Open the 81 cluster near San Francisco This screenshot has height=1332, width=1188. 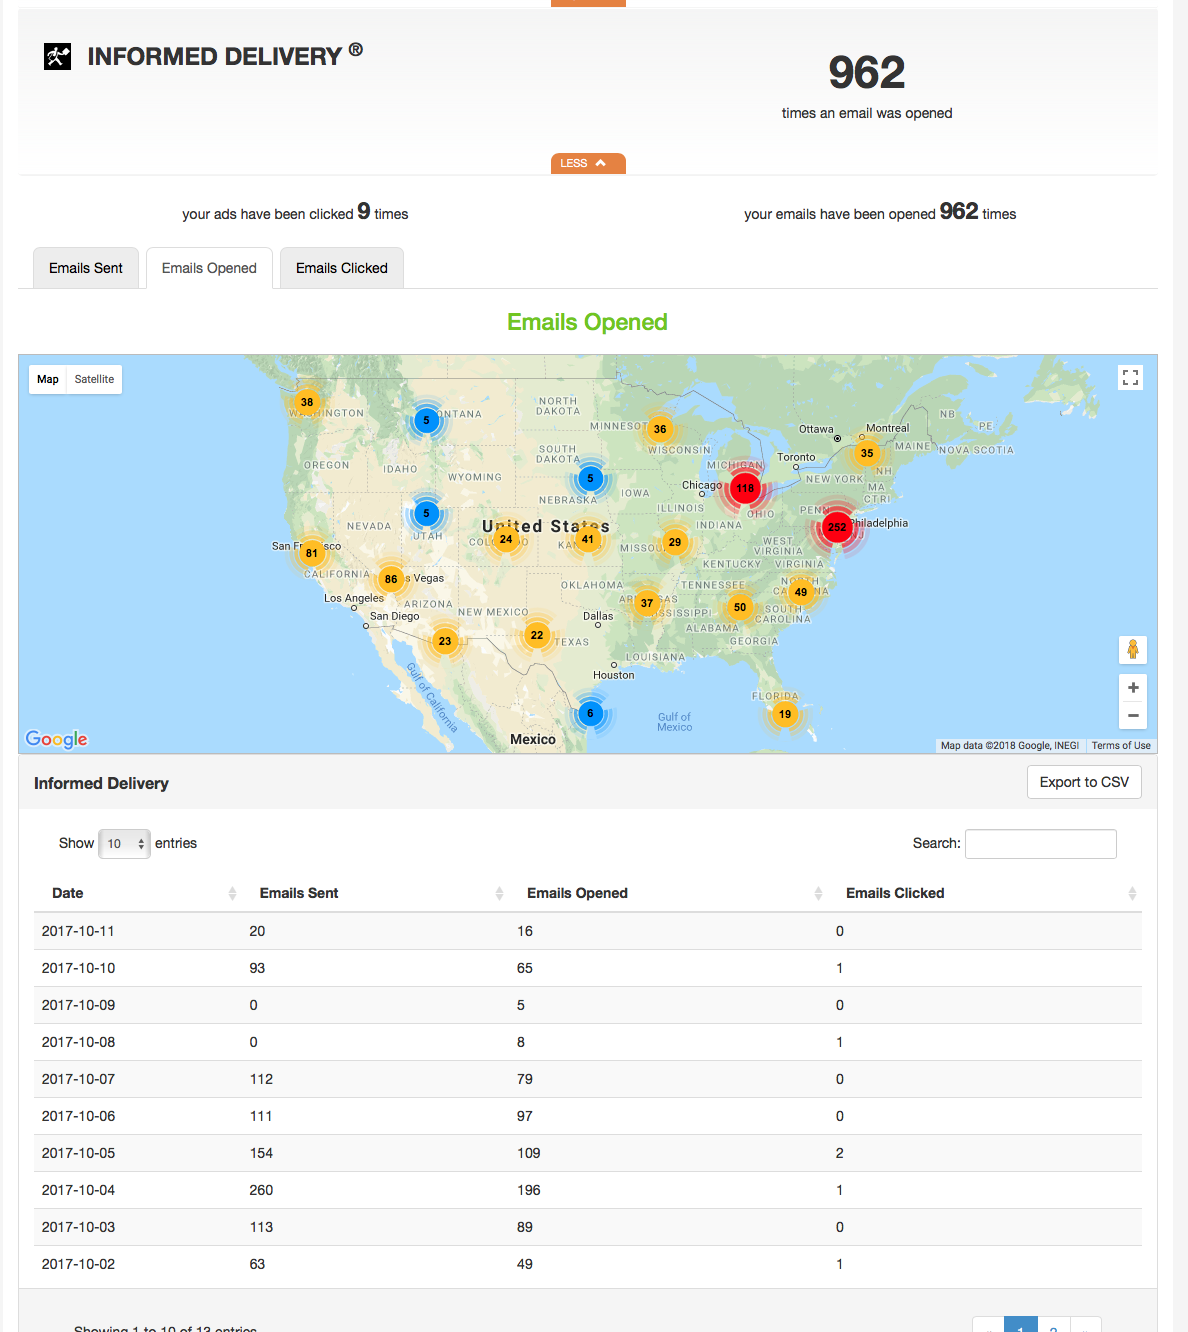[x=312, y=553]
